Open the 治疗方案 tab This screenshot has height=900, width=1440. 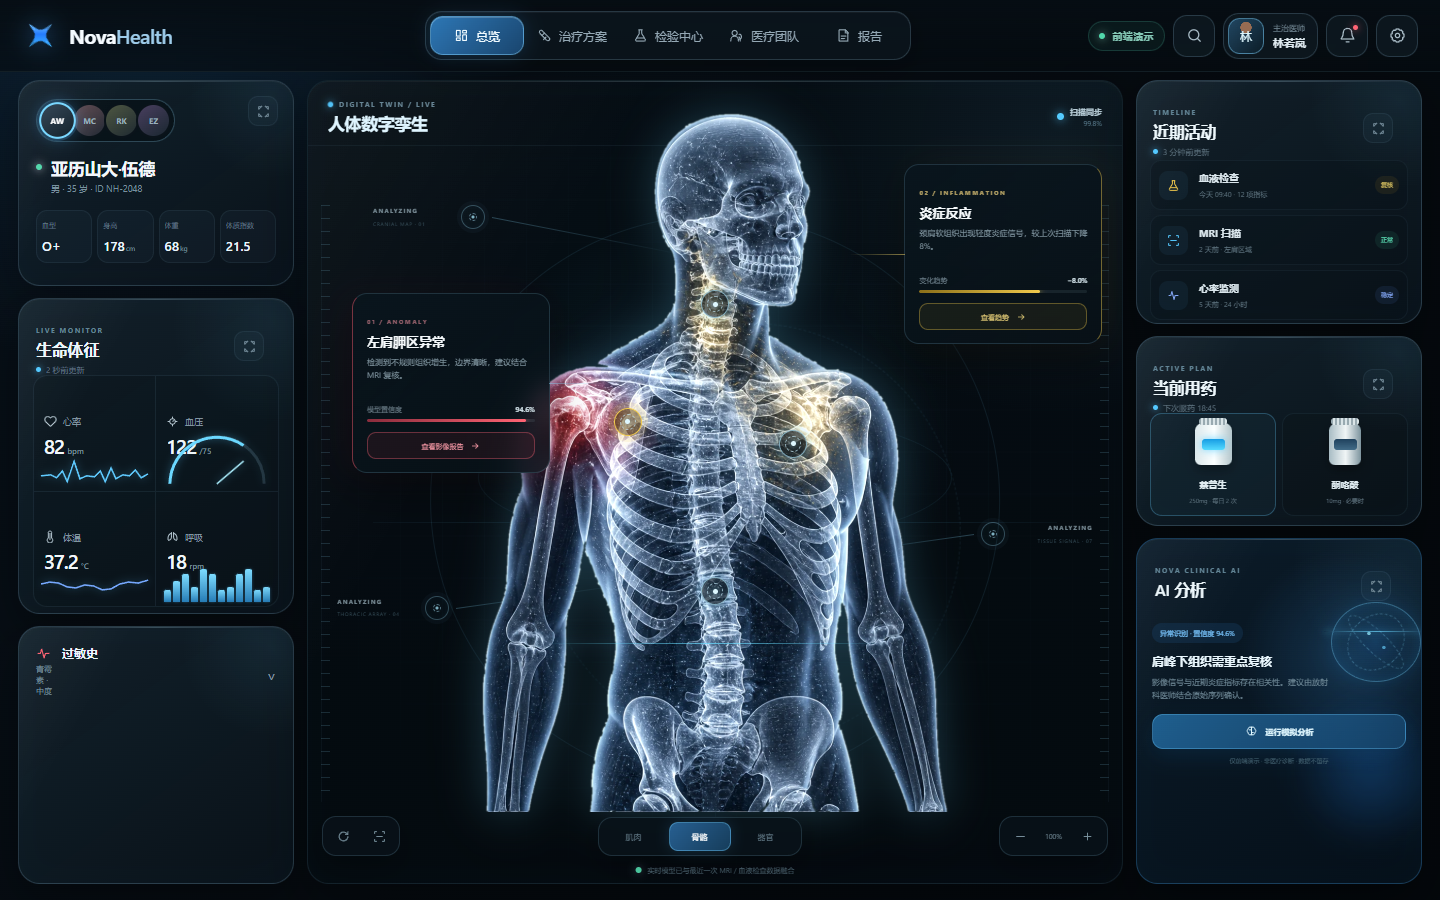coord(573,36)
